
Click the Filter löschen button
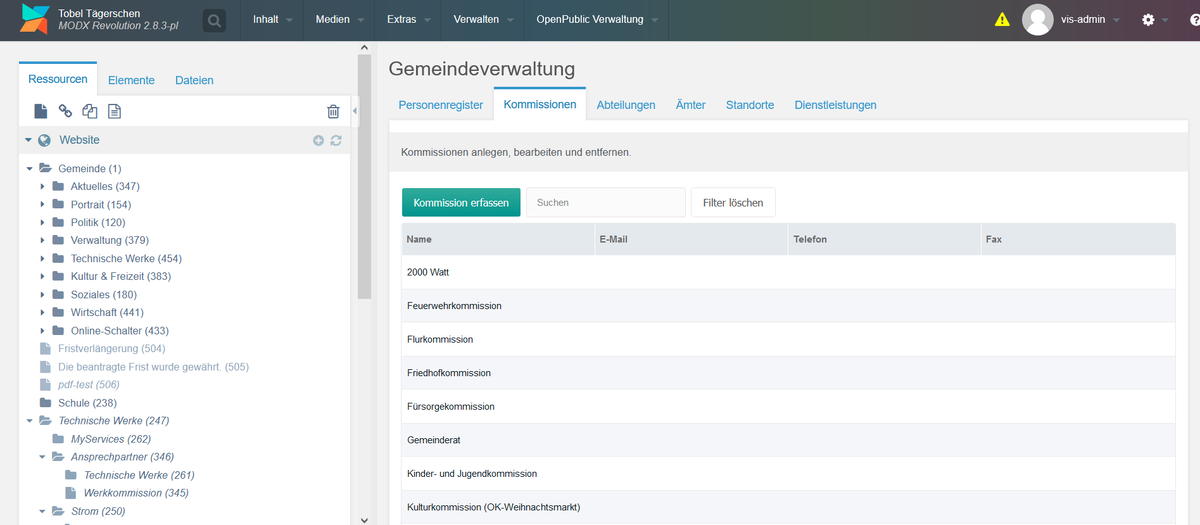click(733, 203)
